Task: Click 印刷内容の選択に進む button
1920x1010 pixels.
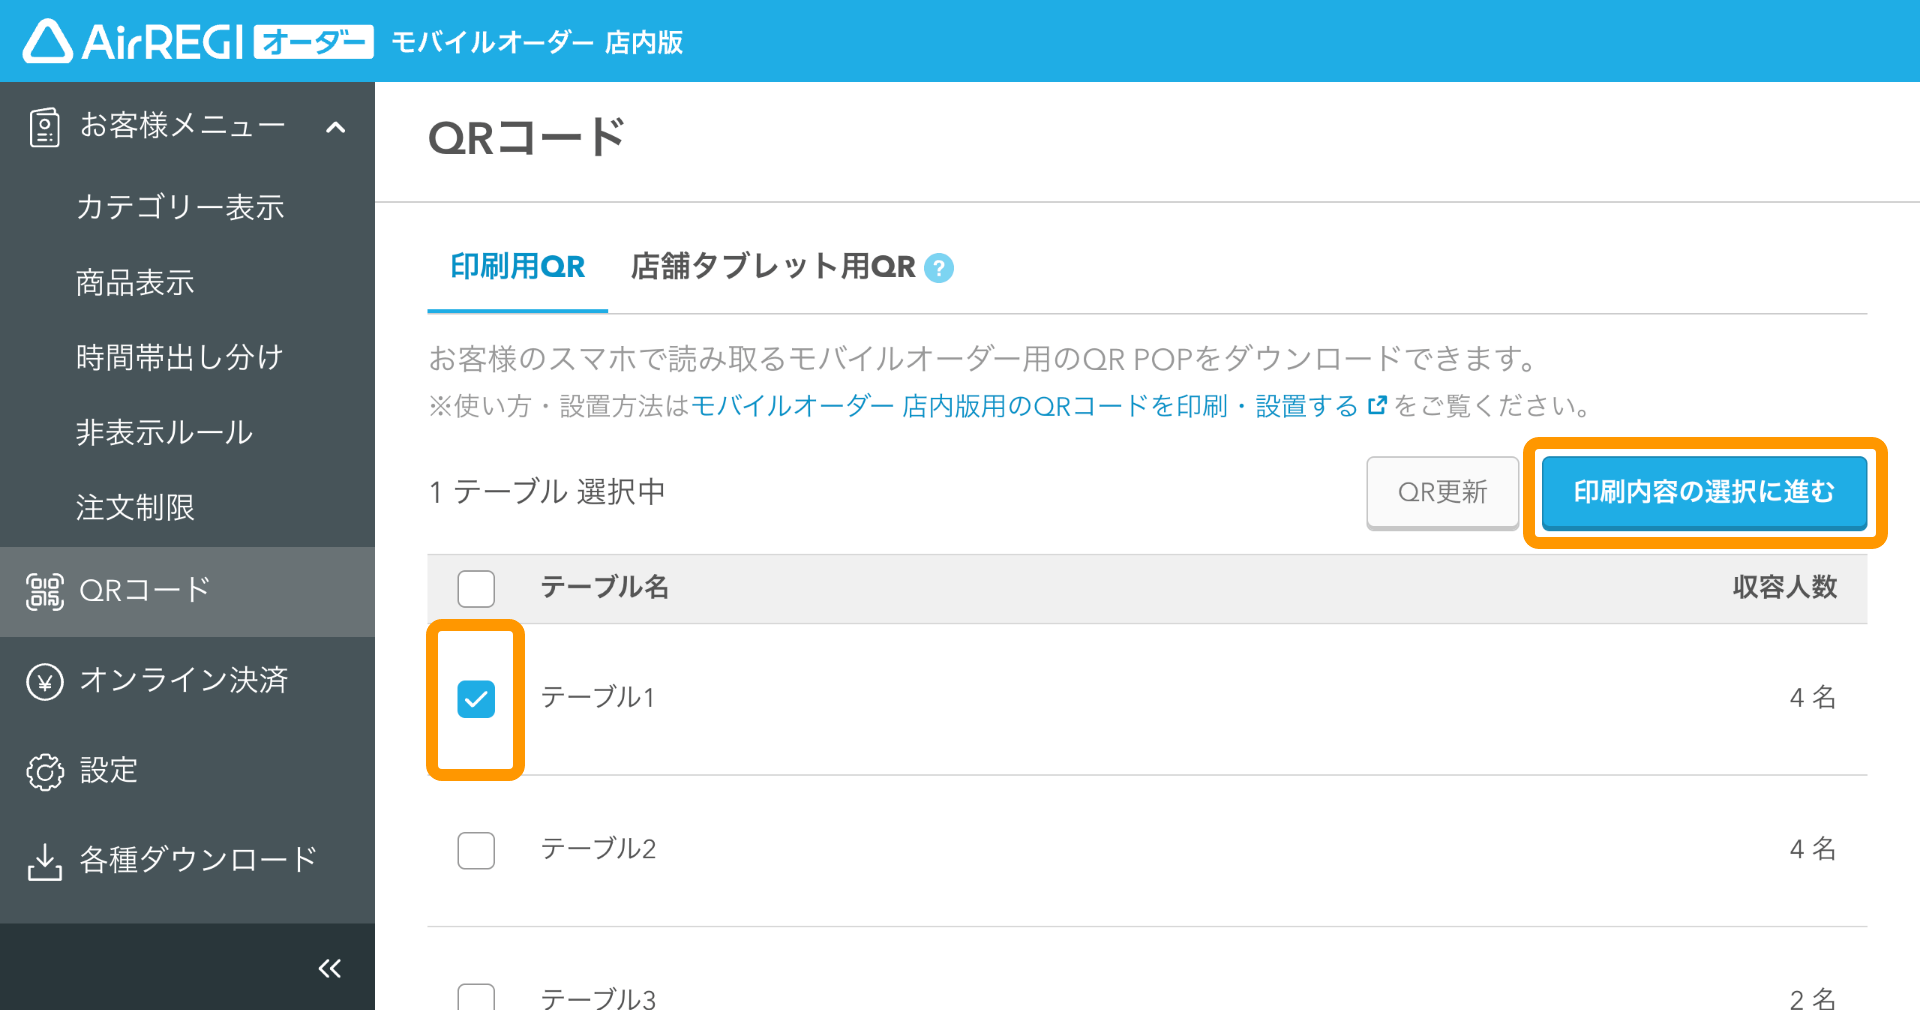Action: point(1704,492)
